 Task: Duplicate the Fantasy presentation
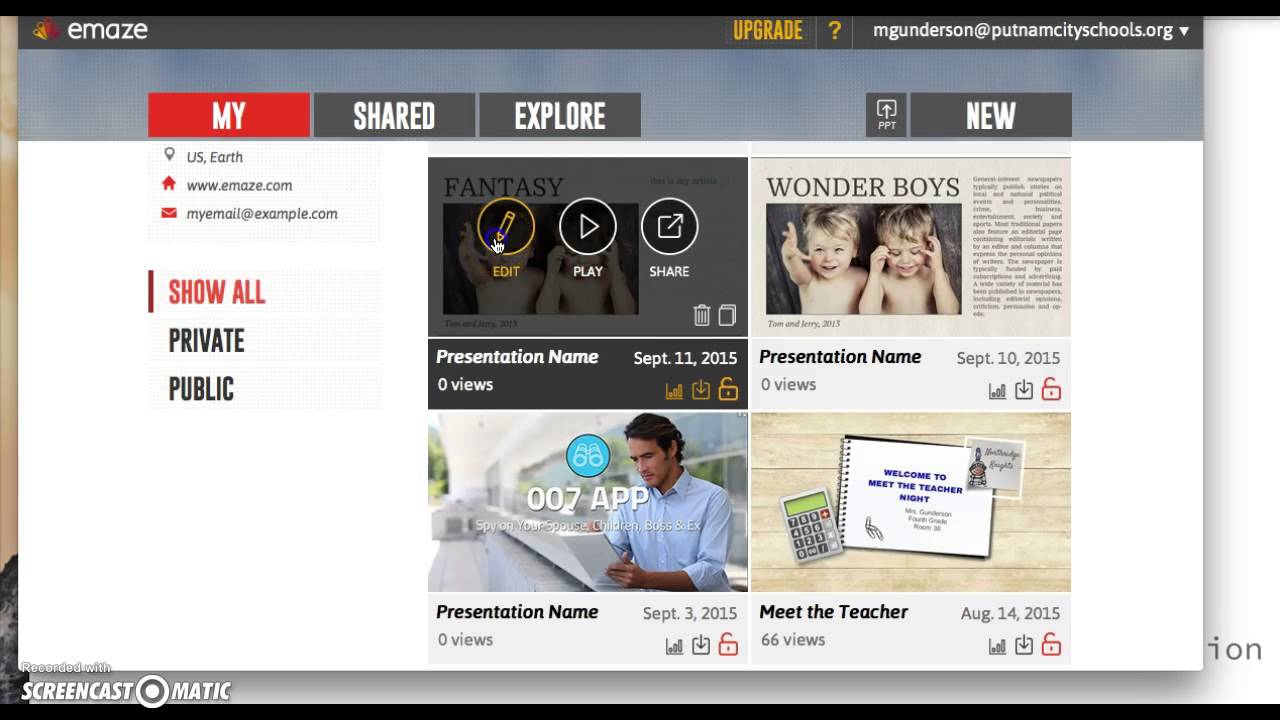(x=727, y=315)
